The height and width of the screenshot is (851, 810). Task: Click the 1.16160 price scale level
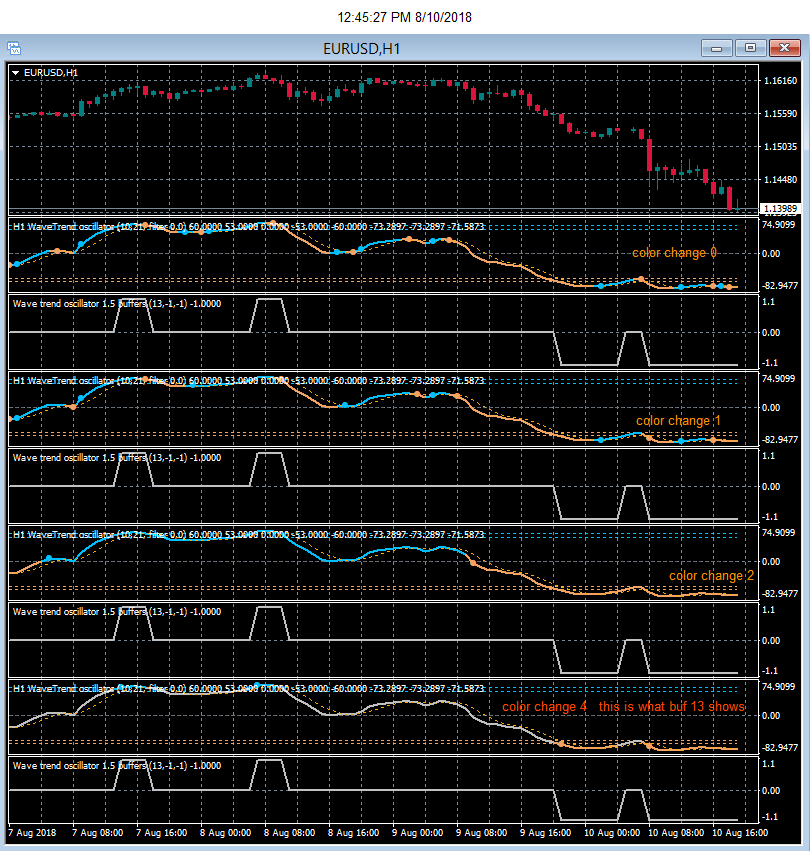click(780, 81)
